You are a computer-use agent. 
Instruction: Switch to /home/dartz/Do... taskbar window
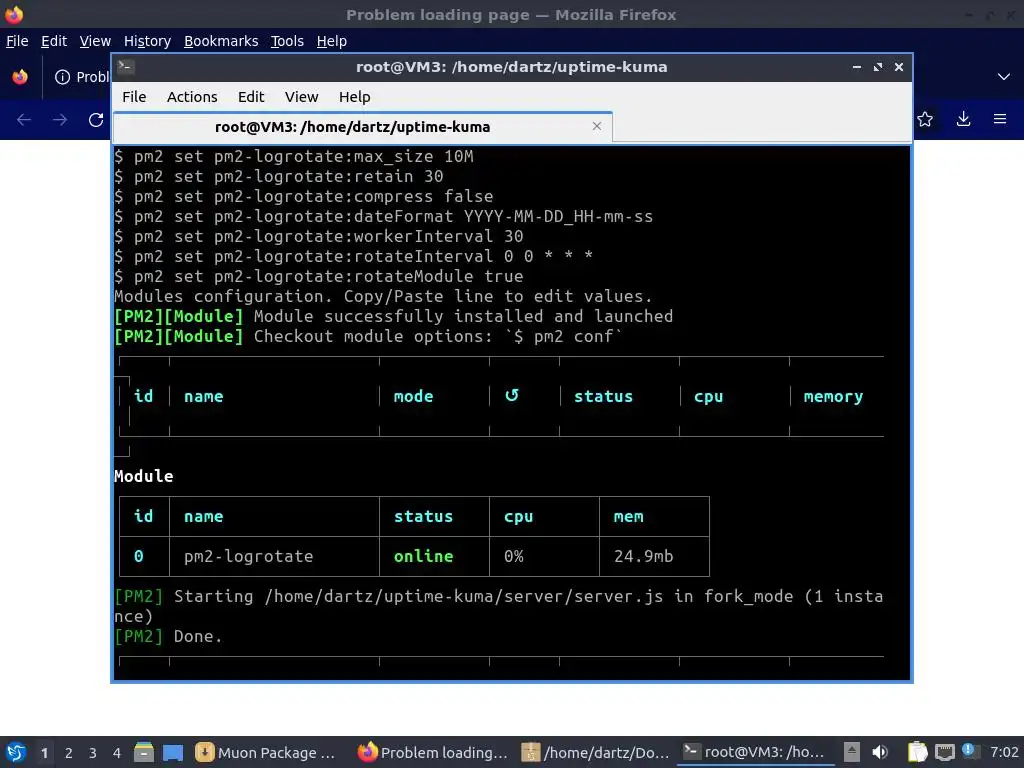[x=596, y=753]
